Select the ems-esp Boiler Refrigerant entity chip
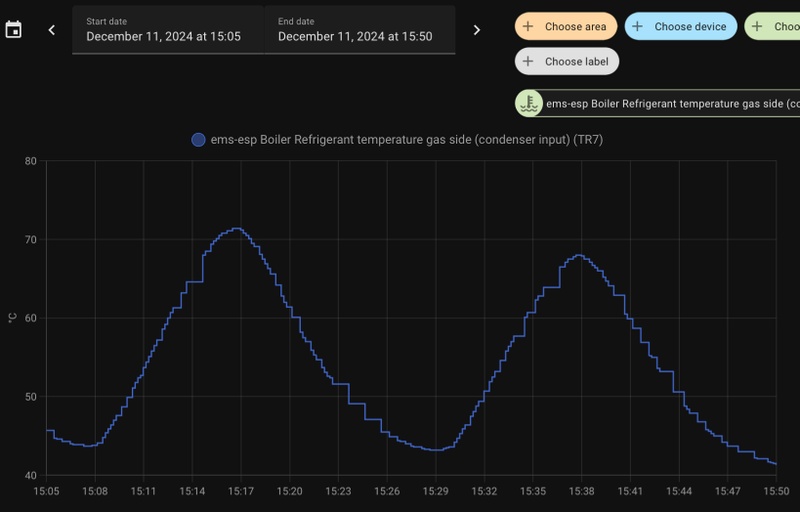Viewport: 800px width, 512px height. tap(657, 104)
